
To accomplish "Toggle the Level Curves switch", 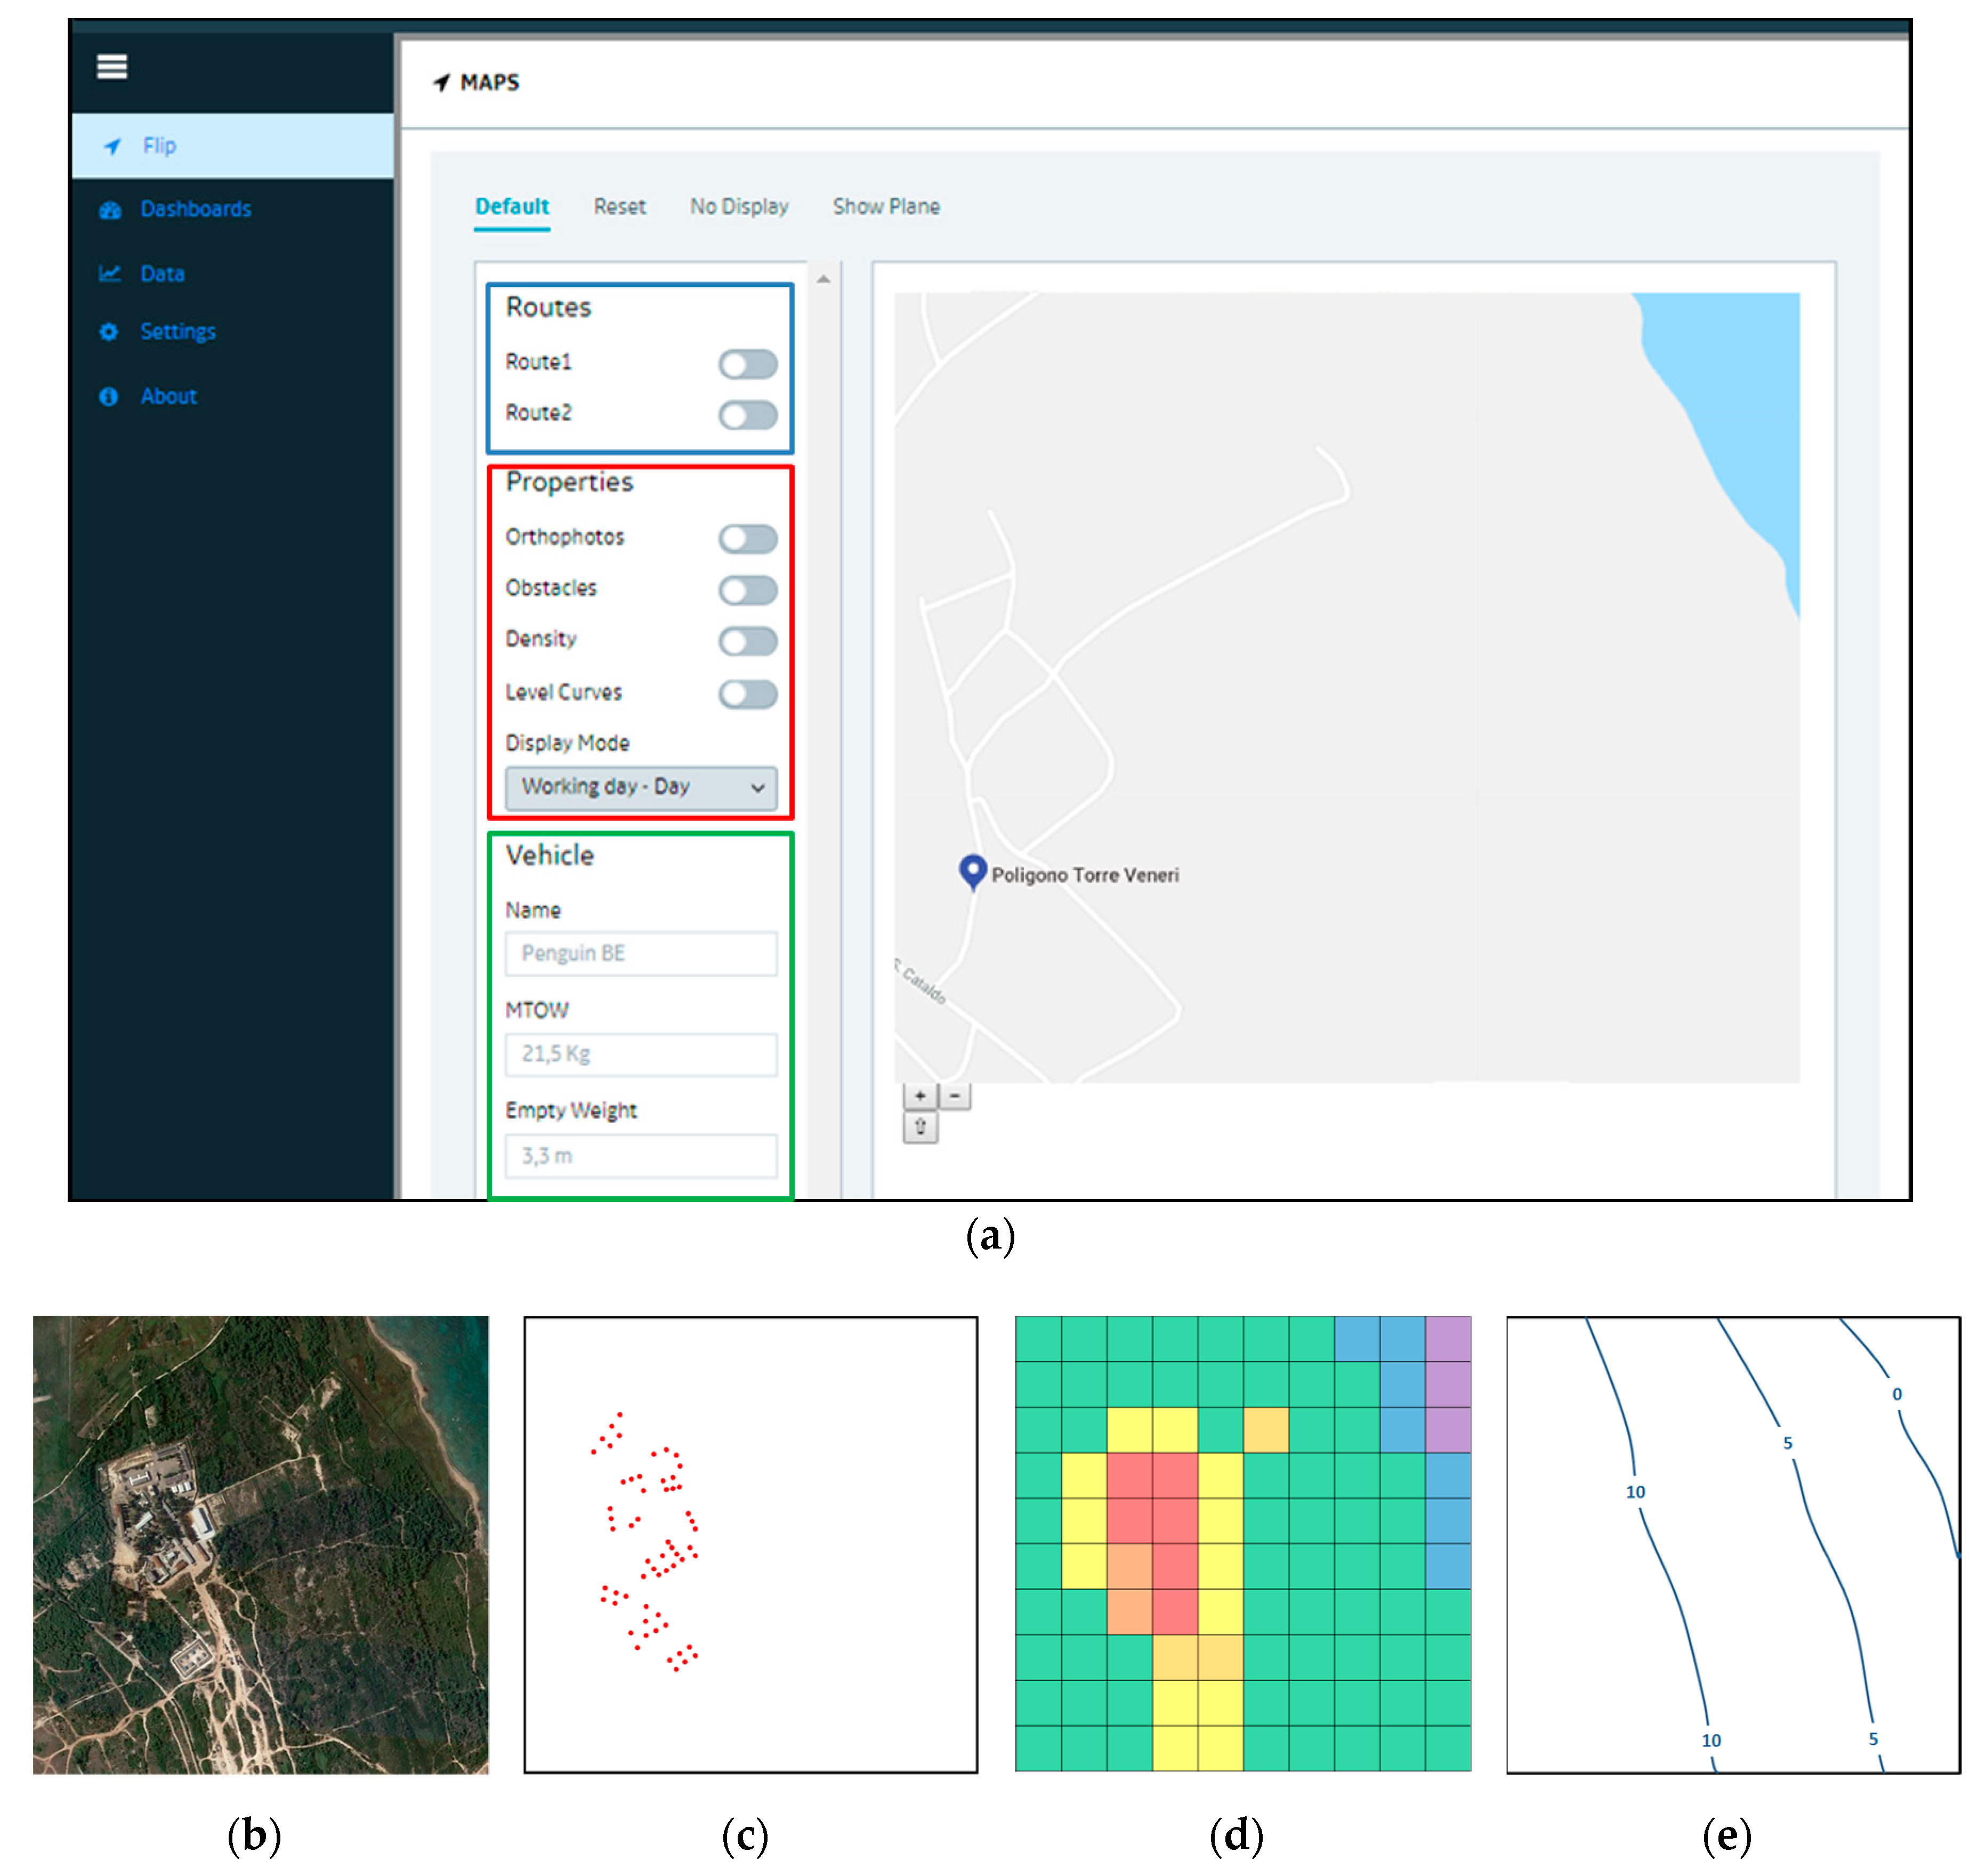I will 747,694.
